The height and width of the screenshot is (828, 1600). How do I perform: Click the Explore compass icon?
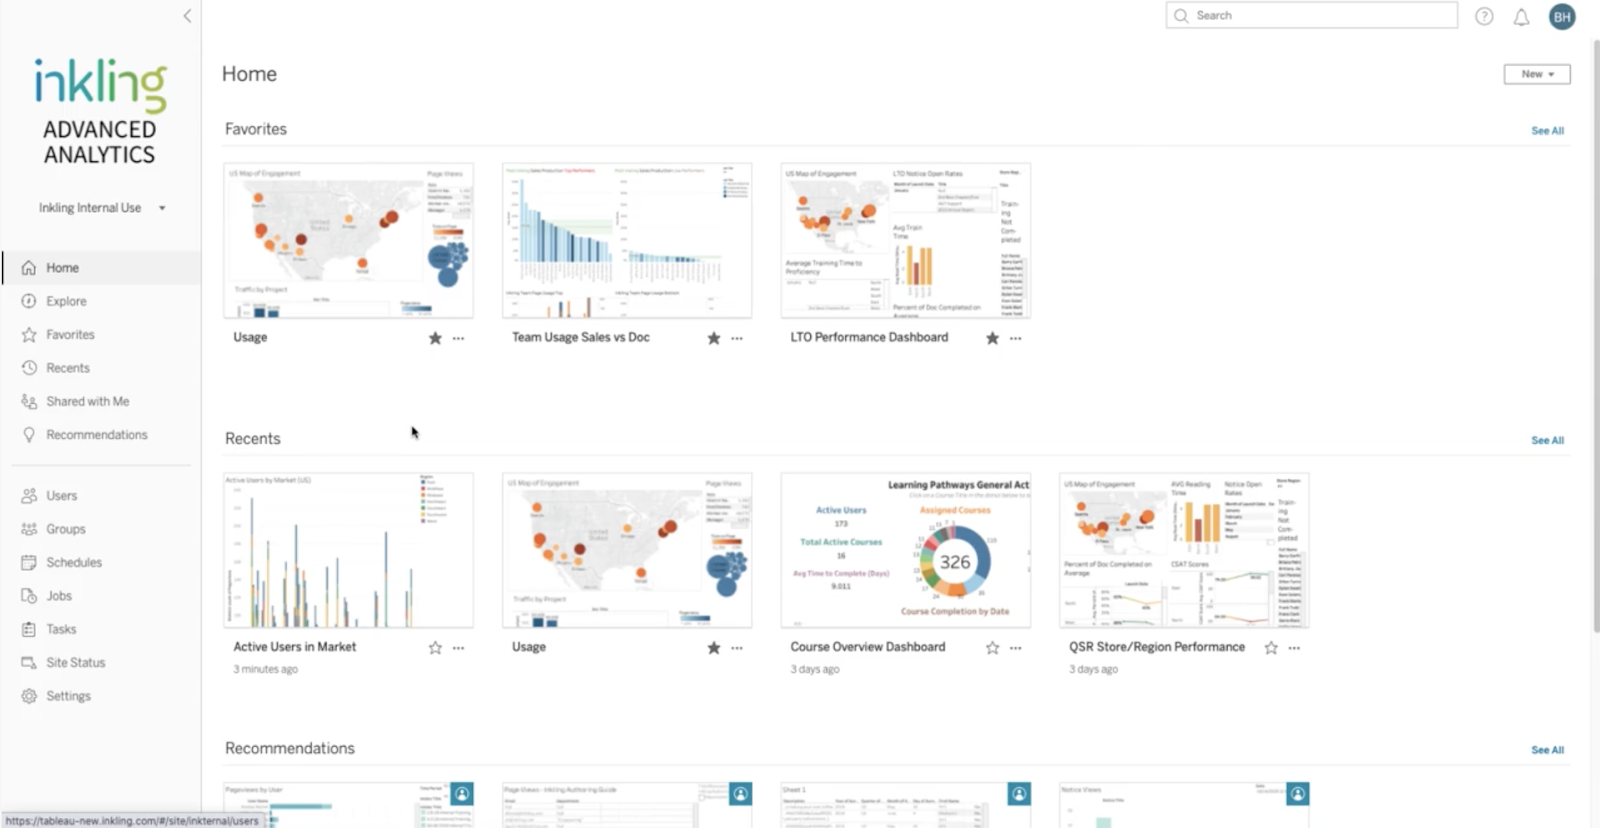29,301
